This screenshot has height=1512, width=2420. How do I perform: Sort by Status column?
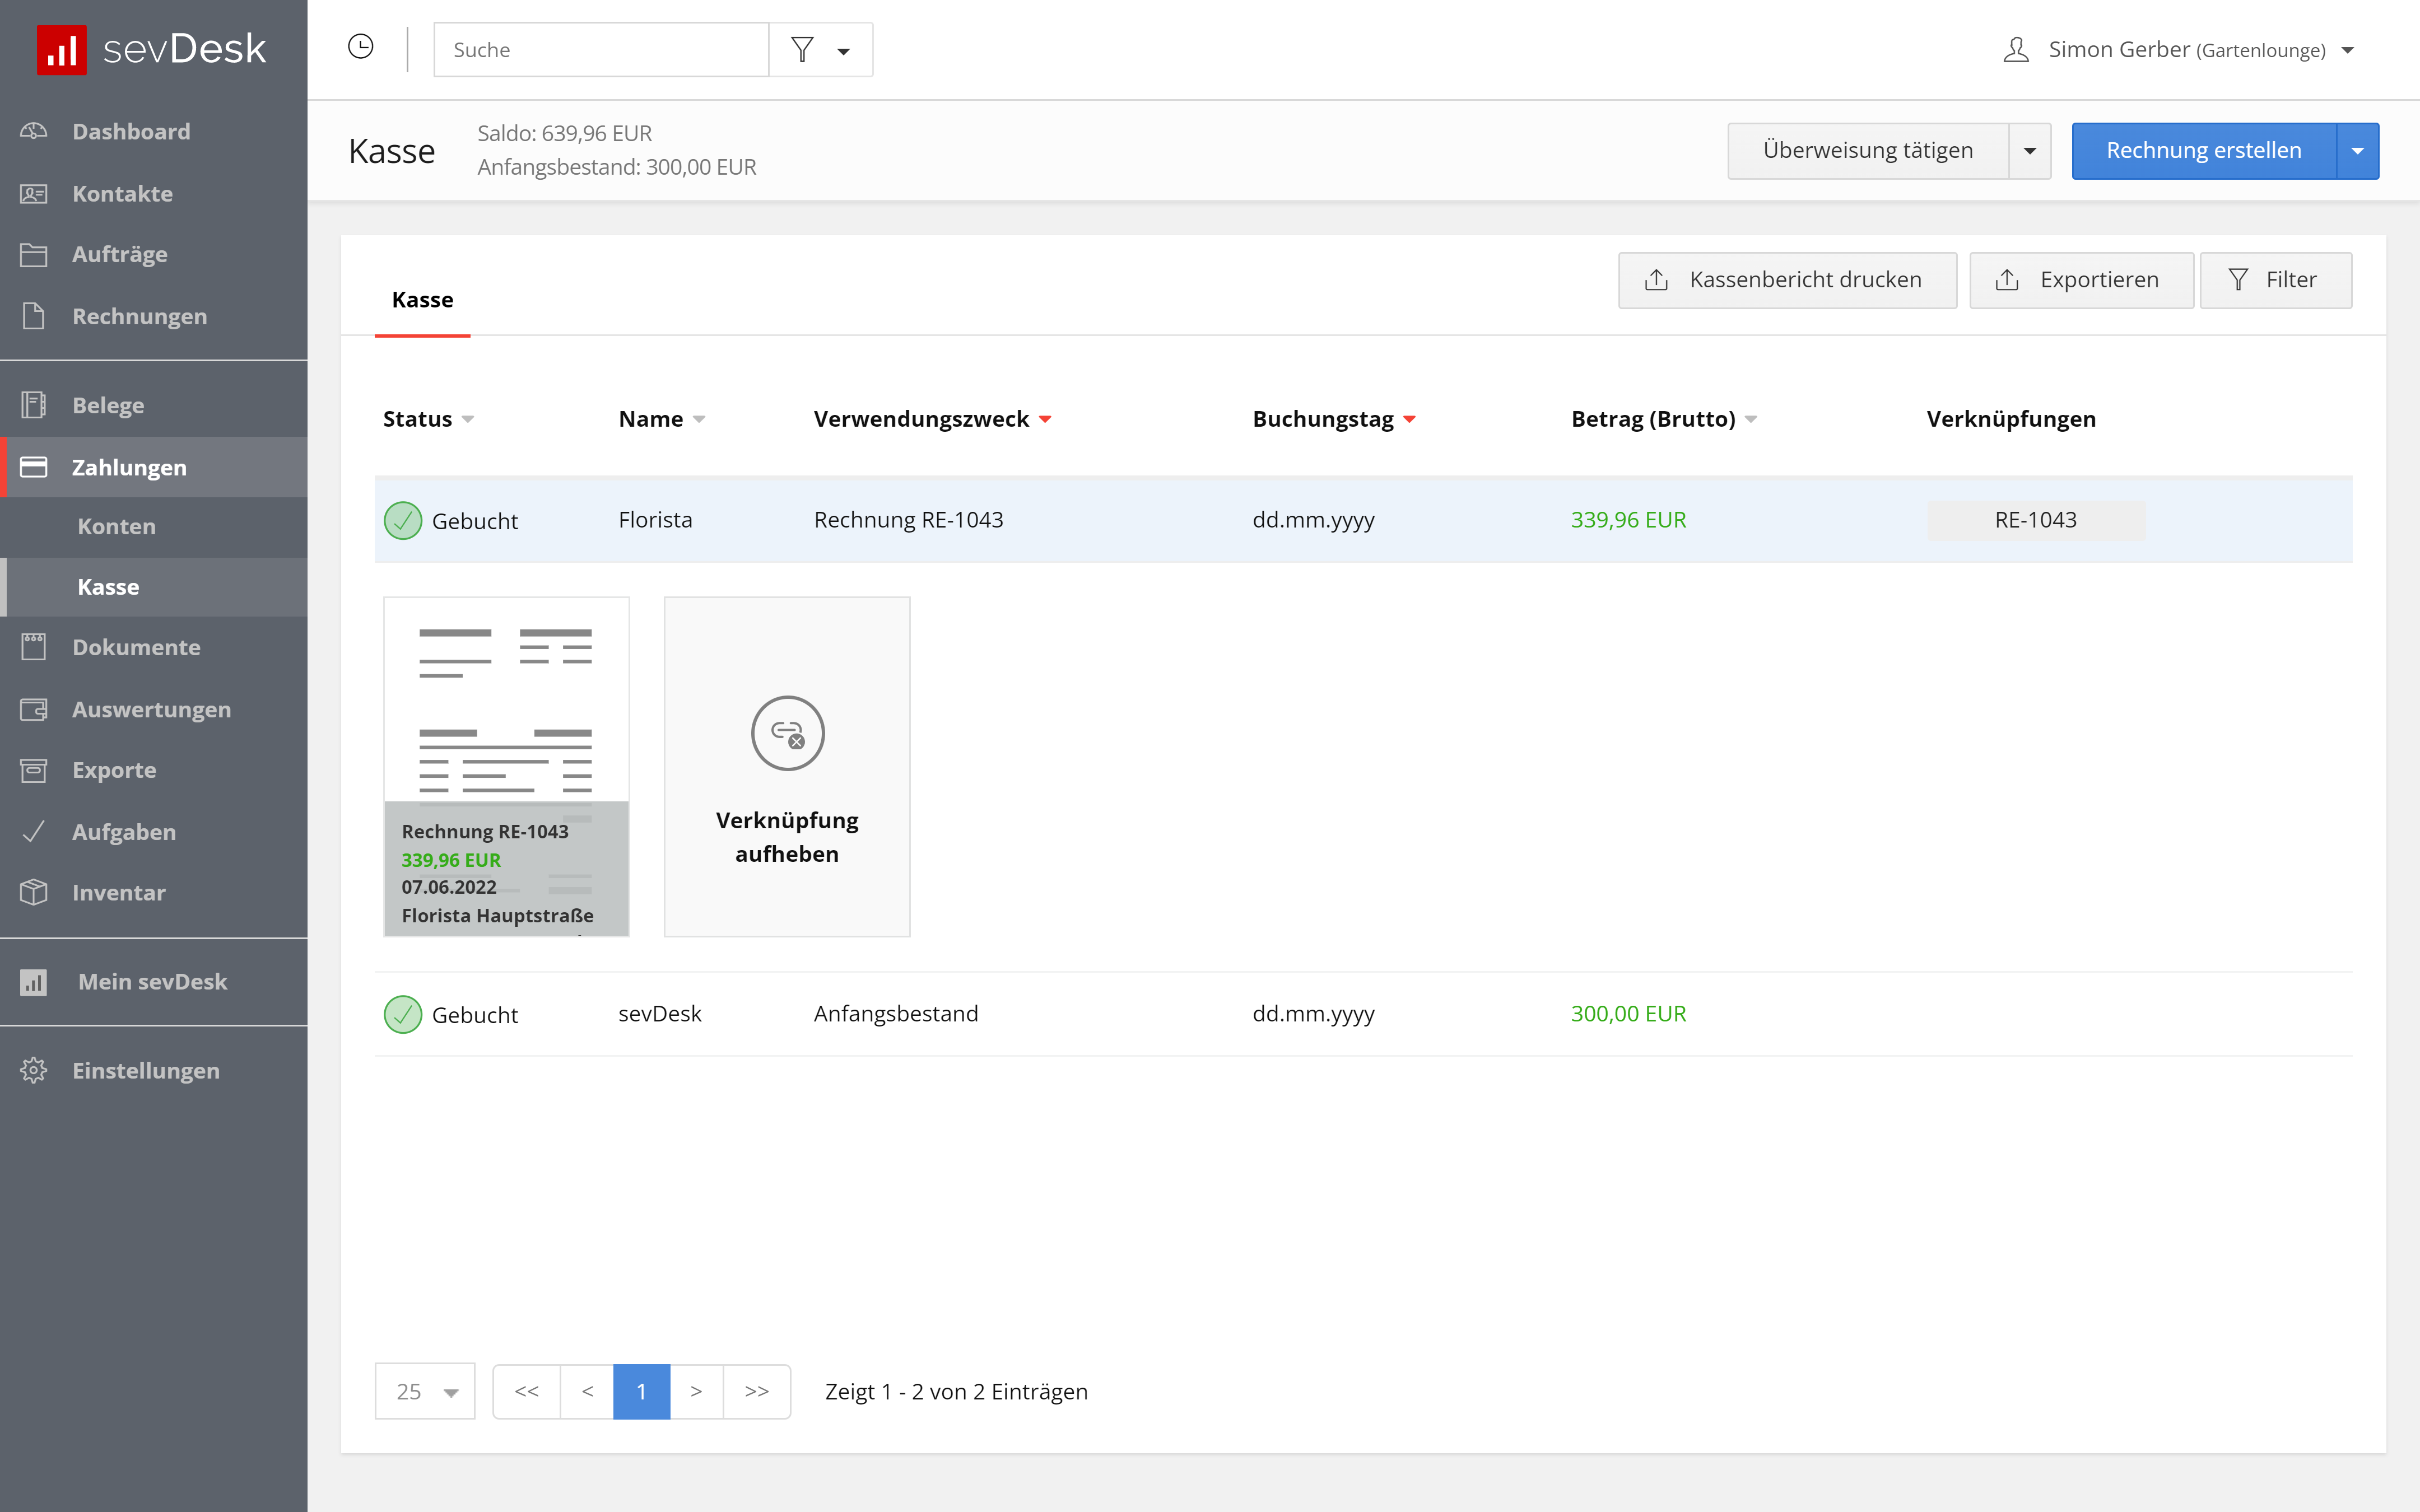pyautogui.click(x=428, y=419)
